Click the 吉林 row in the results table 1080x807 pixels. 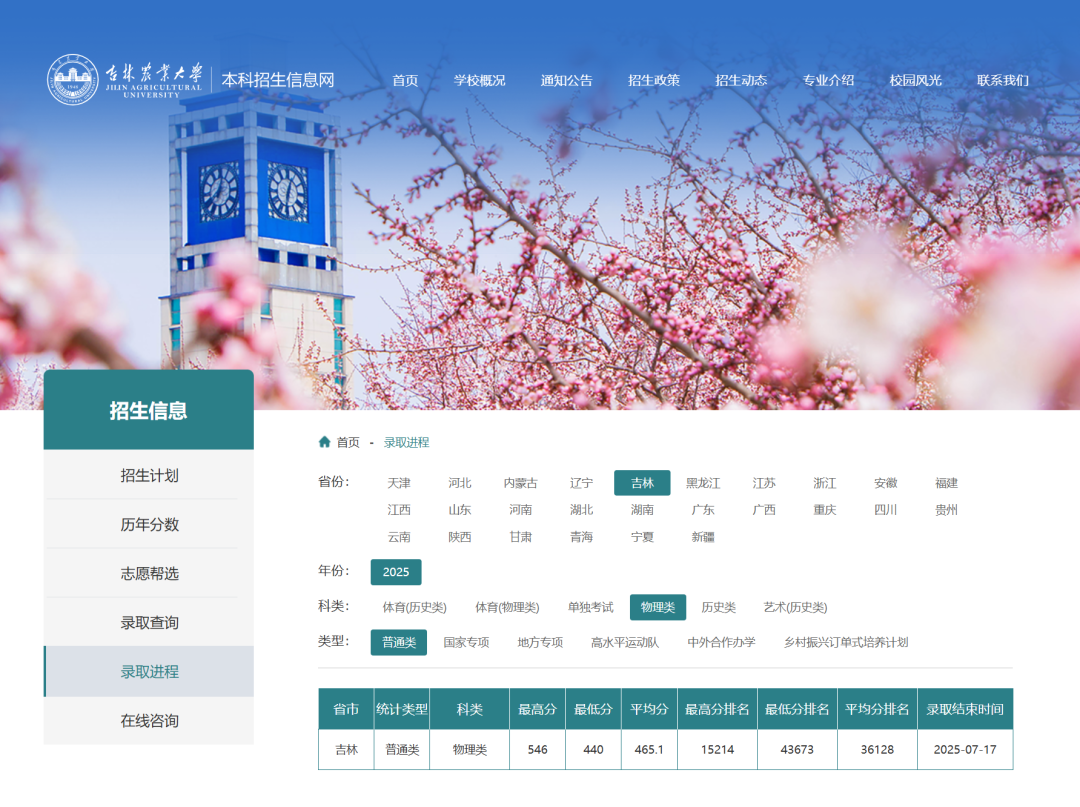point(345,749)
